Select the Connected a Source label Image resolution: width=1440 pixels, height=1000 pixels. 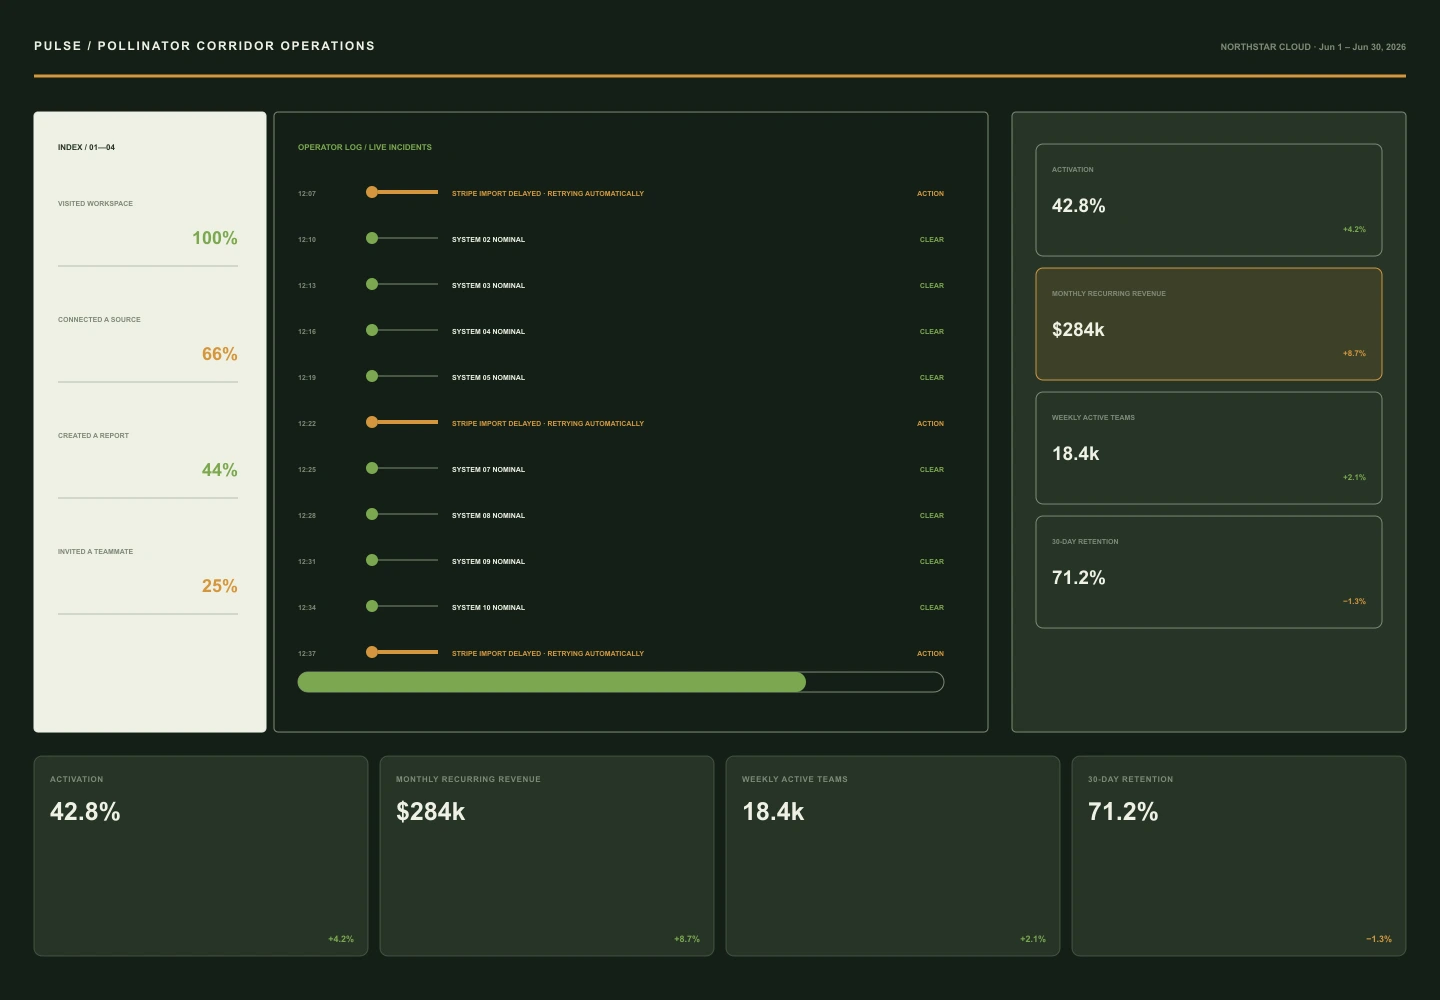coord(99,319)
